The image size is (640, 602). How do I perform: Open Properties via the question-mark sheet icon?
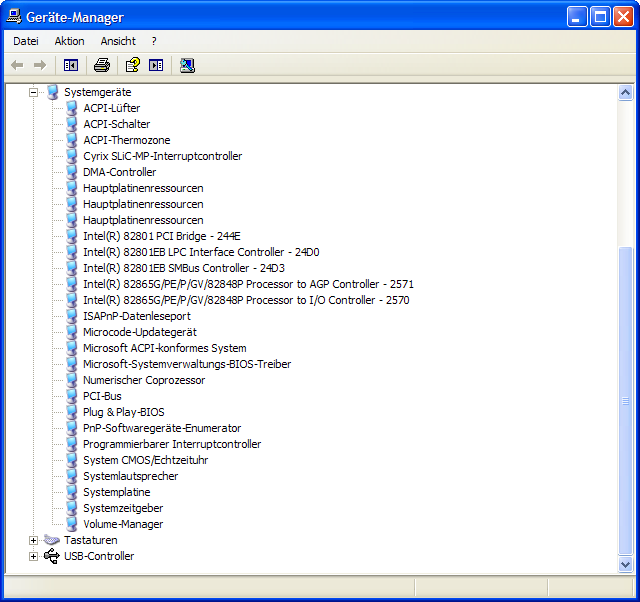point(133,65)
